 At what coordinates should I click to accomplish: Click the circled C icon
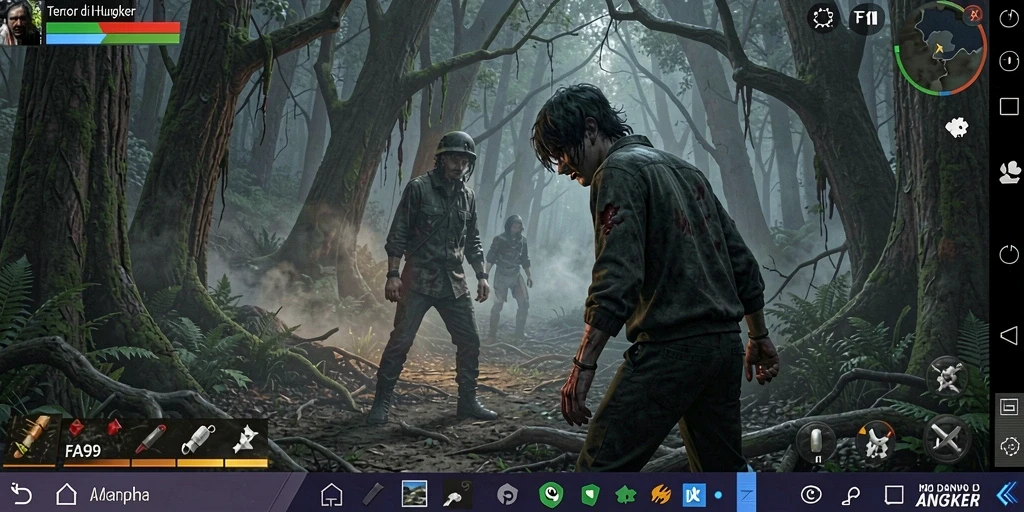point(811,495)
